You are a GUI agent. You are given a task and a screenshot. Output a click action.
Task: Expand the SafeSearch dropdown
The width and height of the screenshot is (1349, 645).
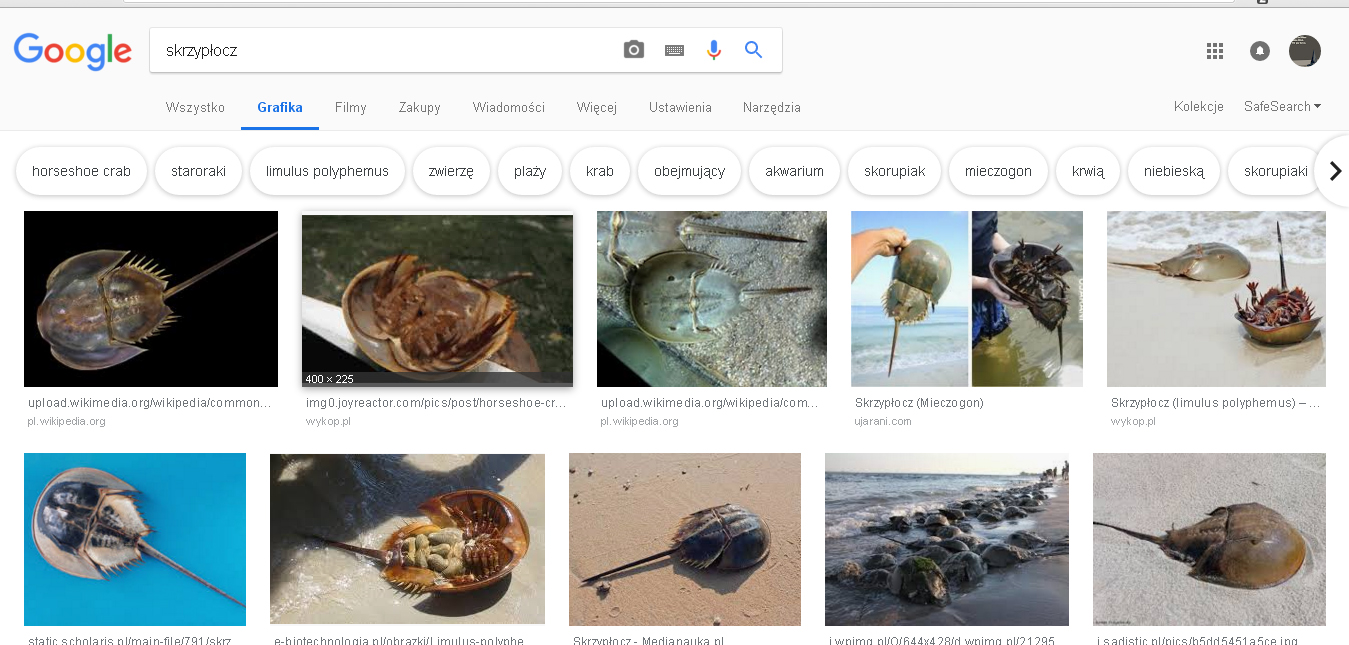pos(1282,107)
